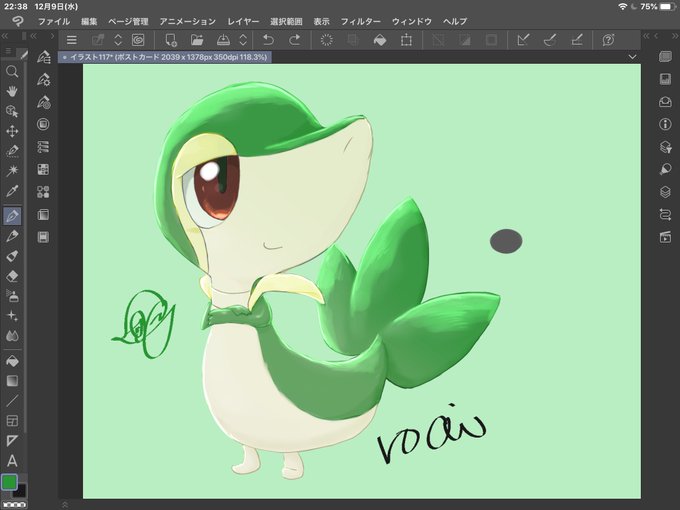Expand the bottom palette dock arrow
This screenshot has height=510, width=680.
click(x=65, y=504)
